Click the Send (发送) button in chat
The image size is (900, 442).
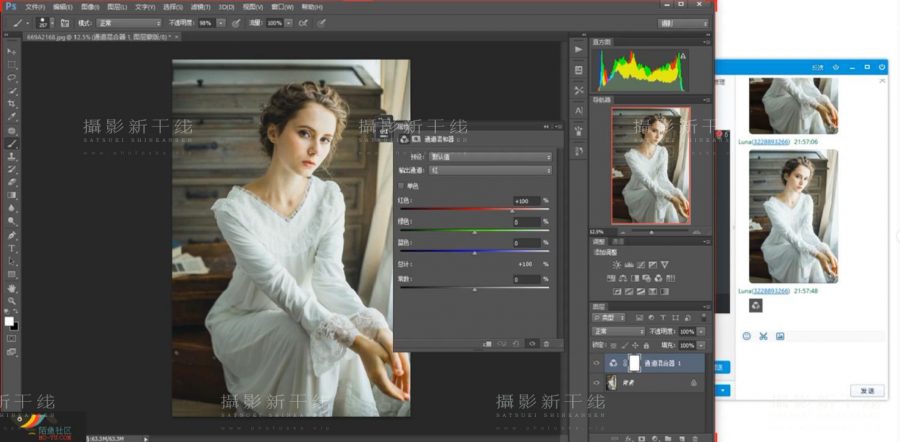tap(866, 391)
